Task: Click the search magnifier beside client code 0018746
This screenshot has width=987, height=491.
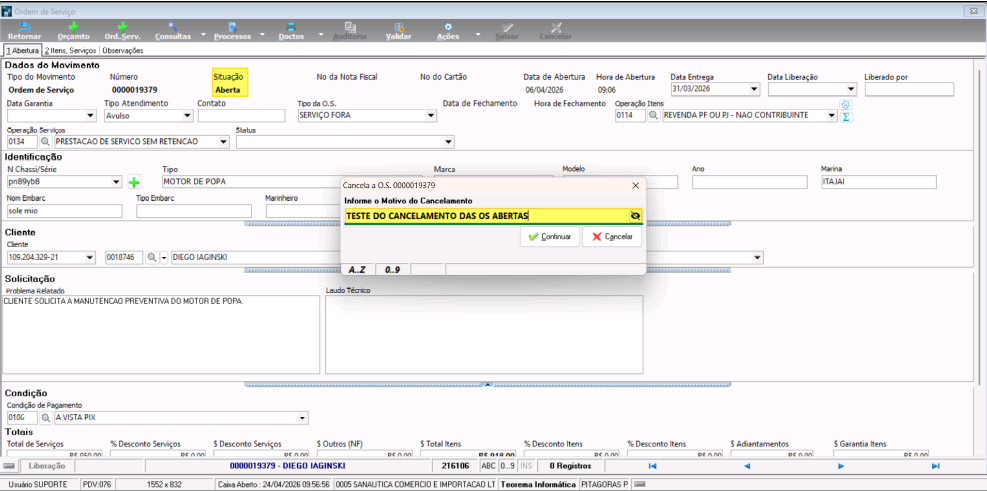Action: (151, 257)
